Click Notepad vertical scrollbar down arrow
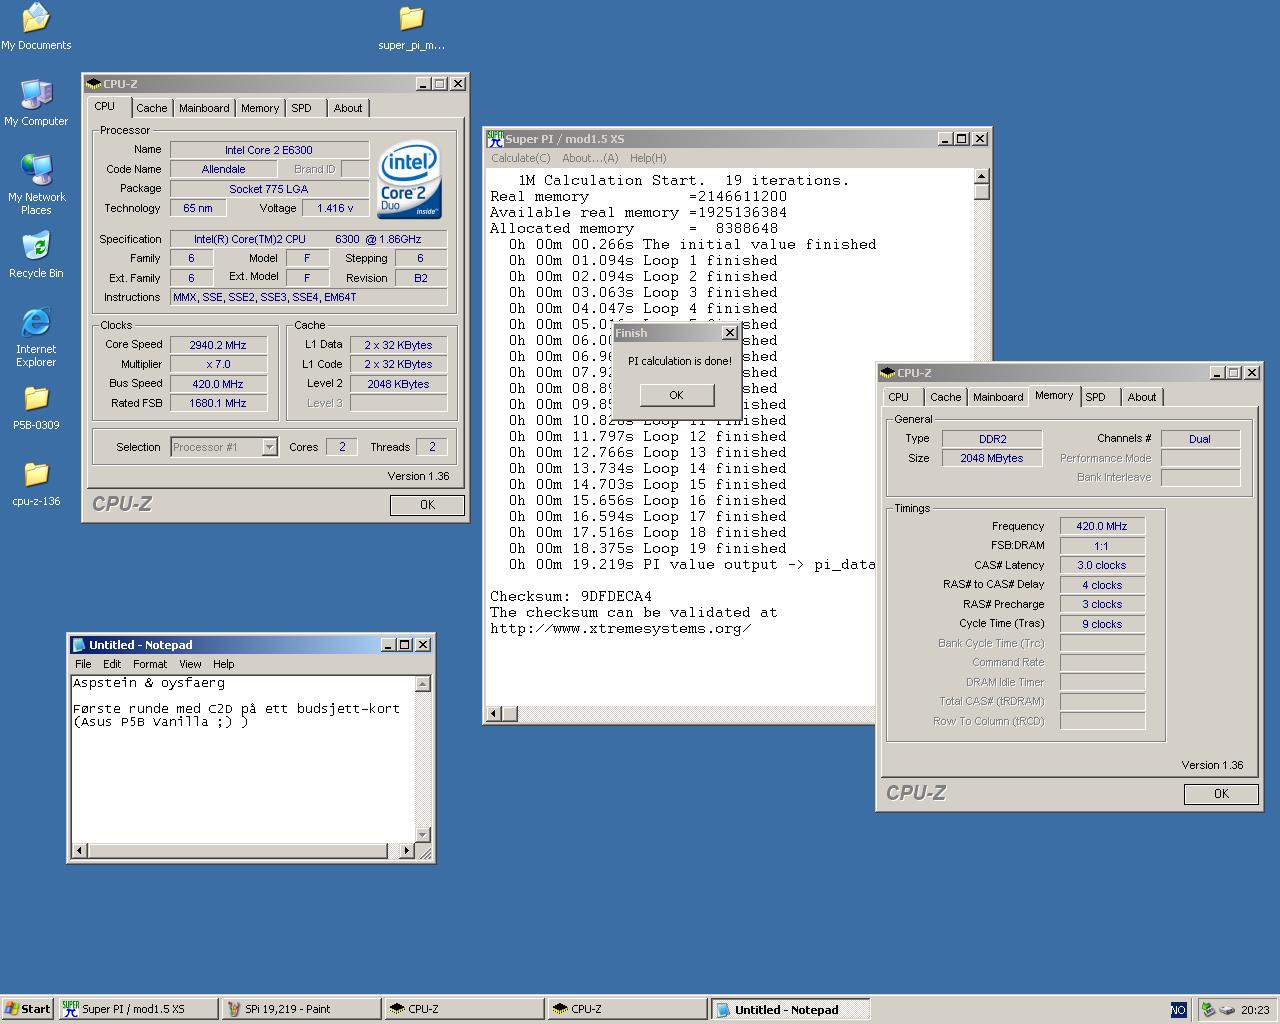 click(x=423, y=835)
